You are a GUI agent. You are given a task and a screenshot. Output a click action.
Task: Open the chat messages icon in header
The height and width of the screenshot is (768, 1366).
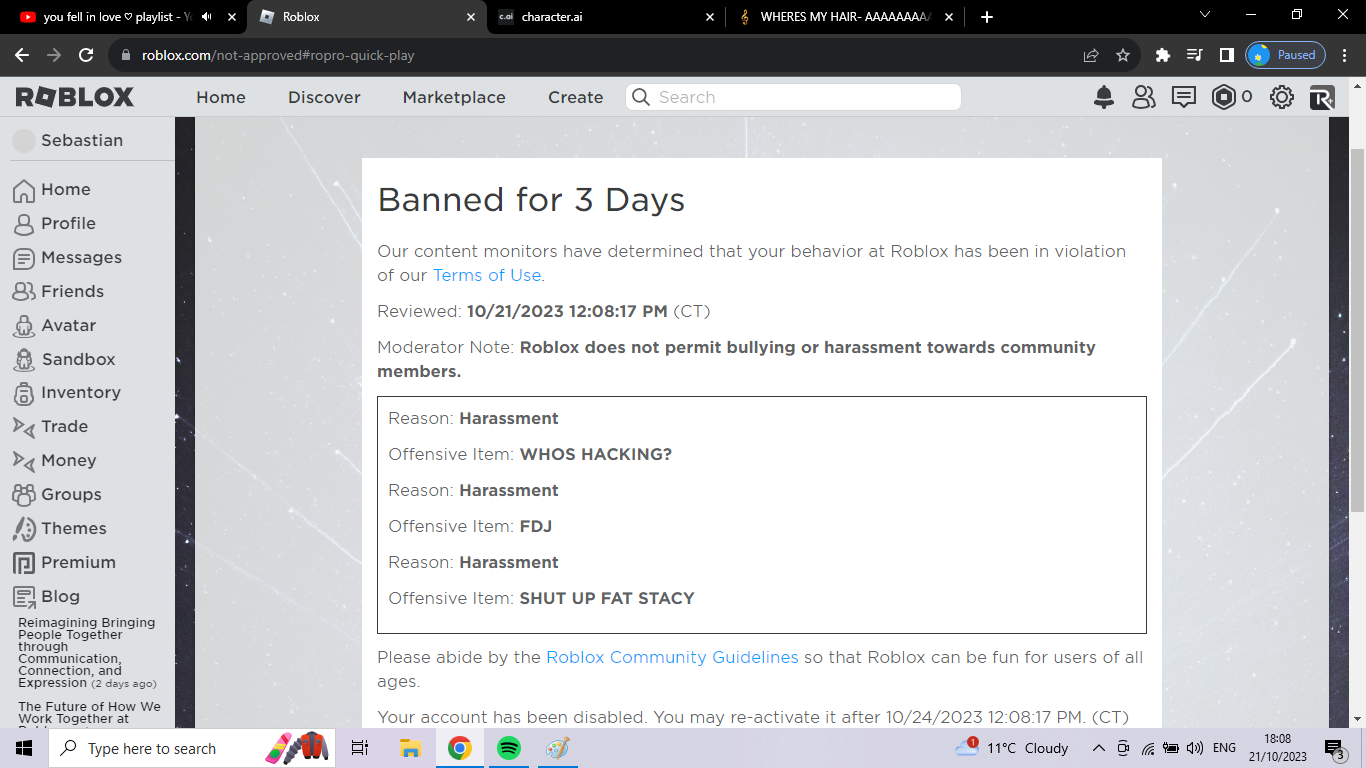coord(1184,97)
